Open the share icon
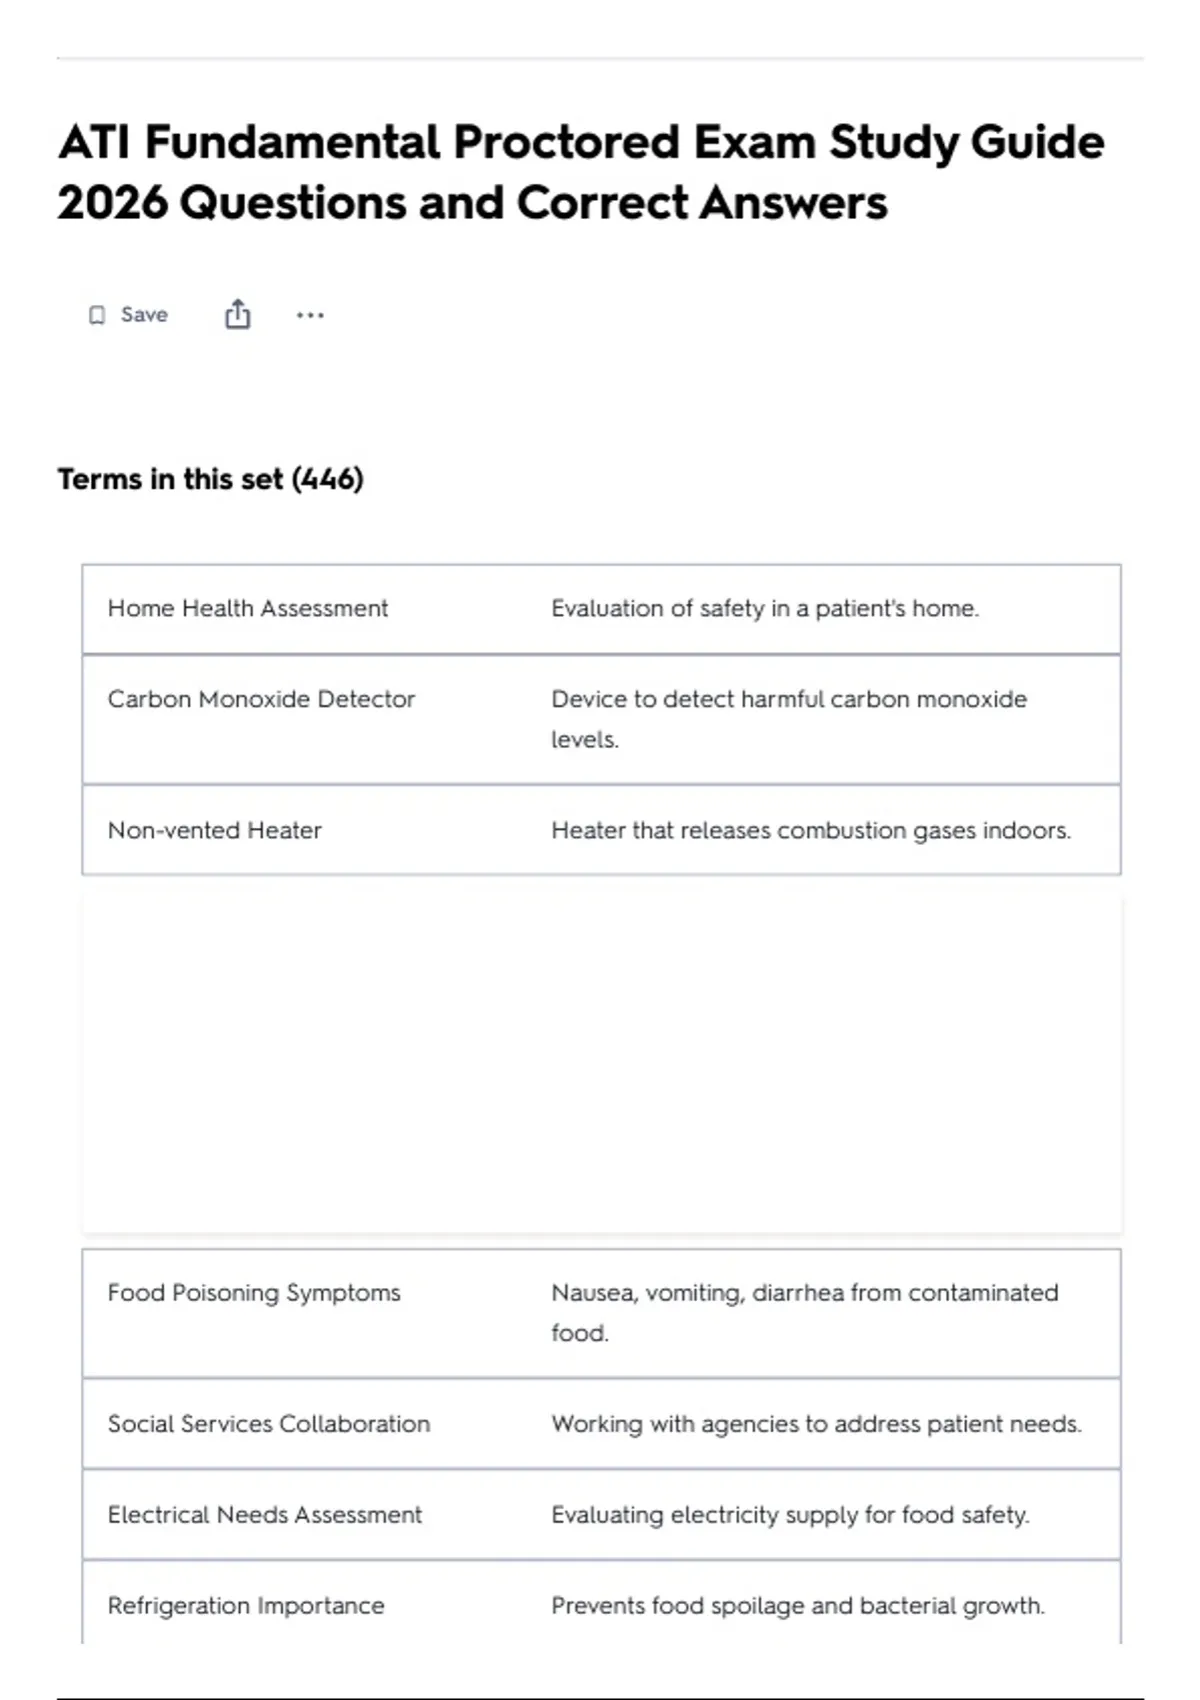The width and height of the screenshot is (1200, 1700). coord(237,314)
